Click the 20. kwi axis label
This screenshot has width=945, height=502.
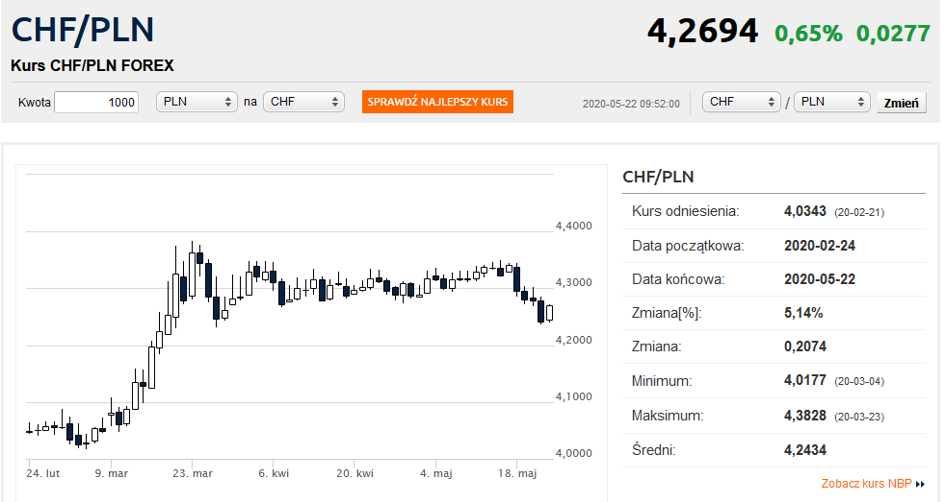(x=355, y=474)
